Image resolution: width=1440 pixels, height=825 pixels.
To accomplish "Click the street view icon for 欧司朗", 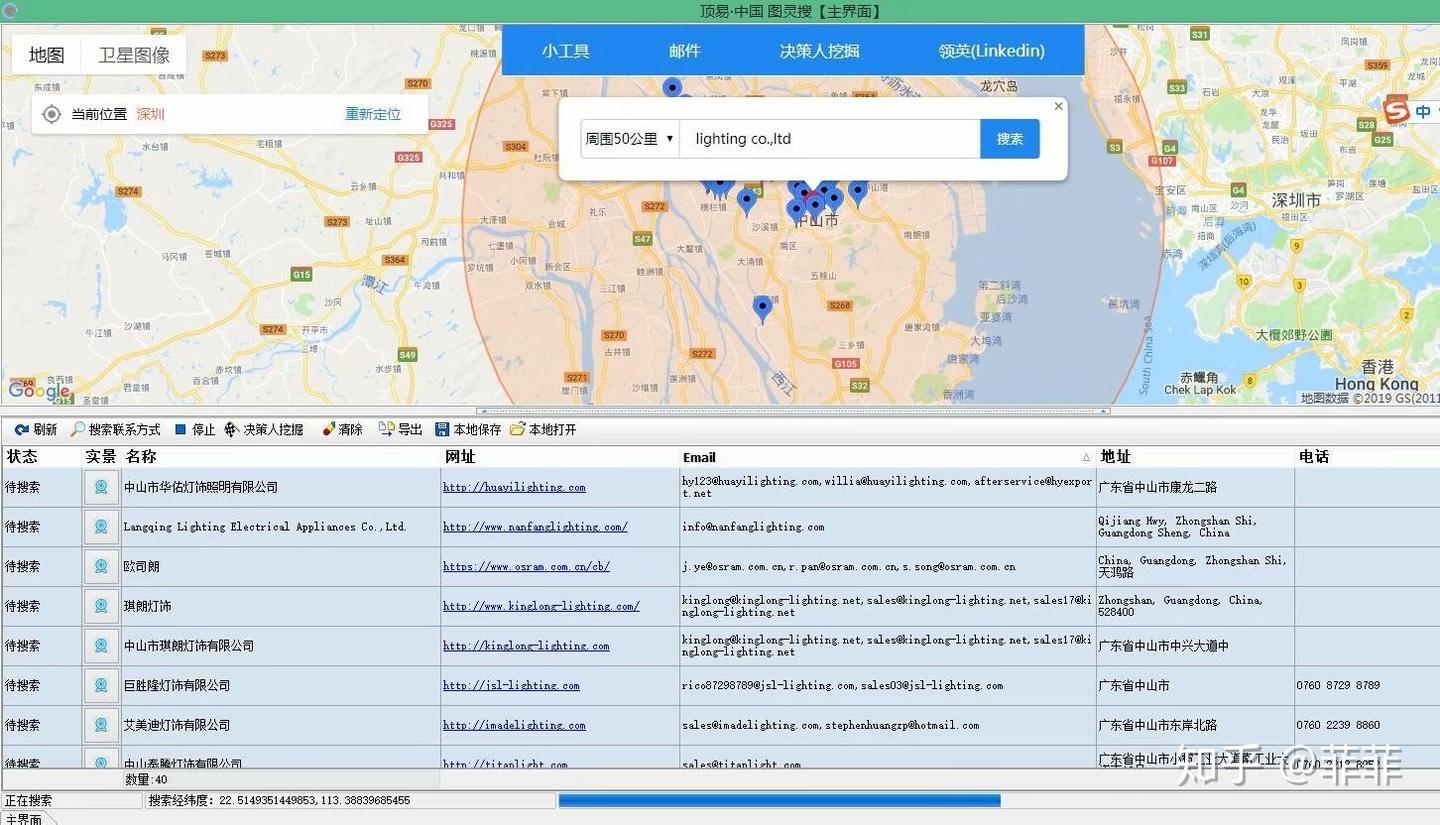I will click(x=101, y=566).
